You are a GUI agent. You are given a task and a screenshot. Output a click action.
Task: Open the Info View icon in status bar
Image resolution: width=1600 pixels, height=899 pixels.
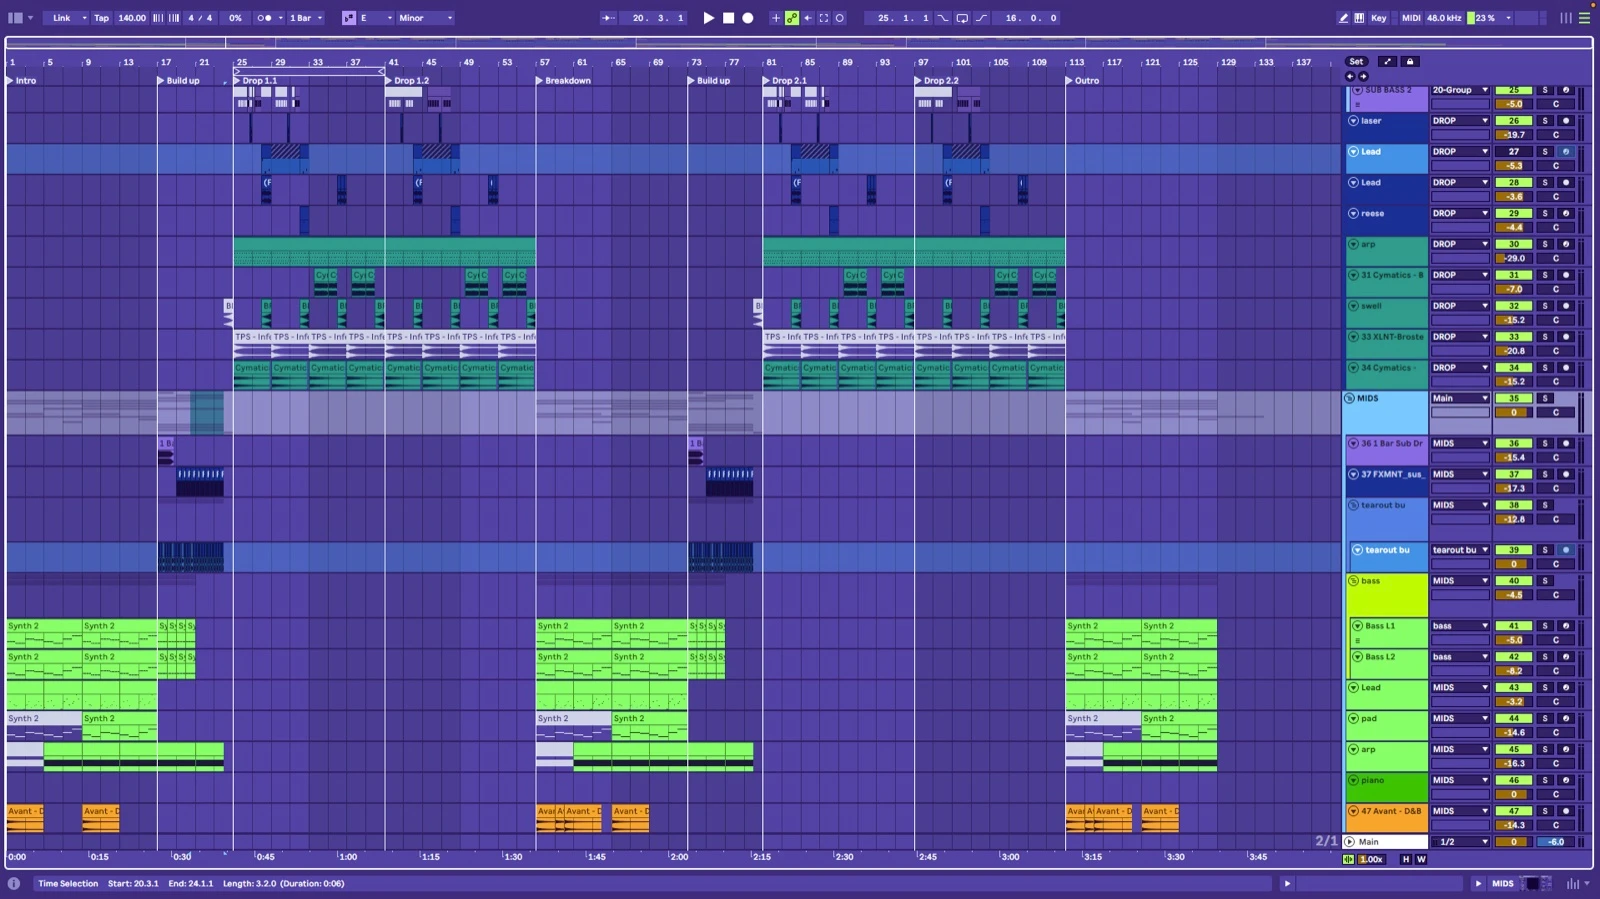[x=14, y=884]
